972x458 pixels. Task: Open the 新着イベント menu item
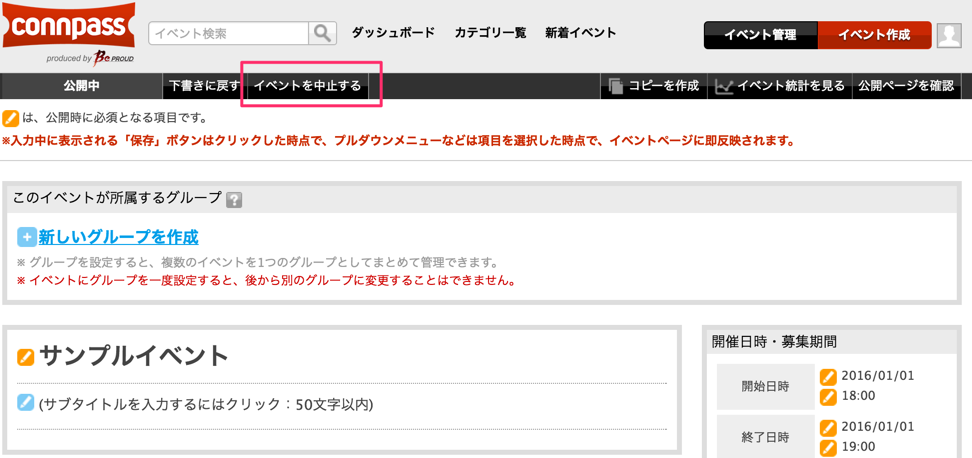click(x=581, y=33)
